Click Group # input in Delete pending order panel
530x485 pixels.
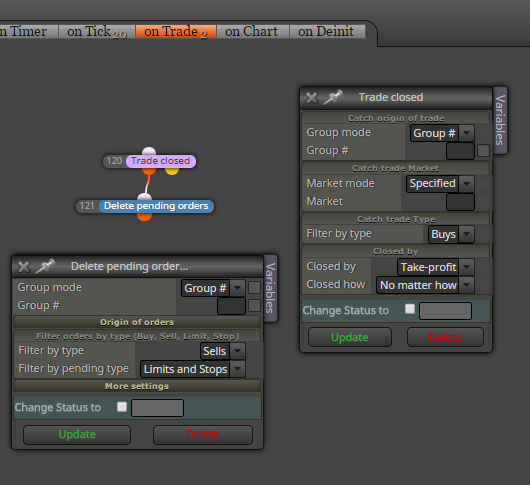point(231,306)
